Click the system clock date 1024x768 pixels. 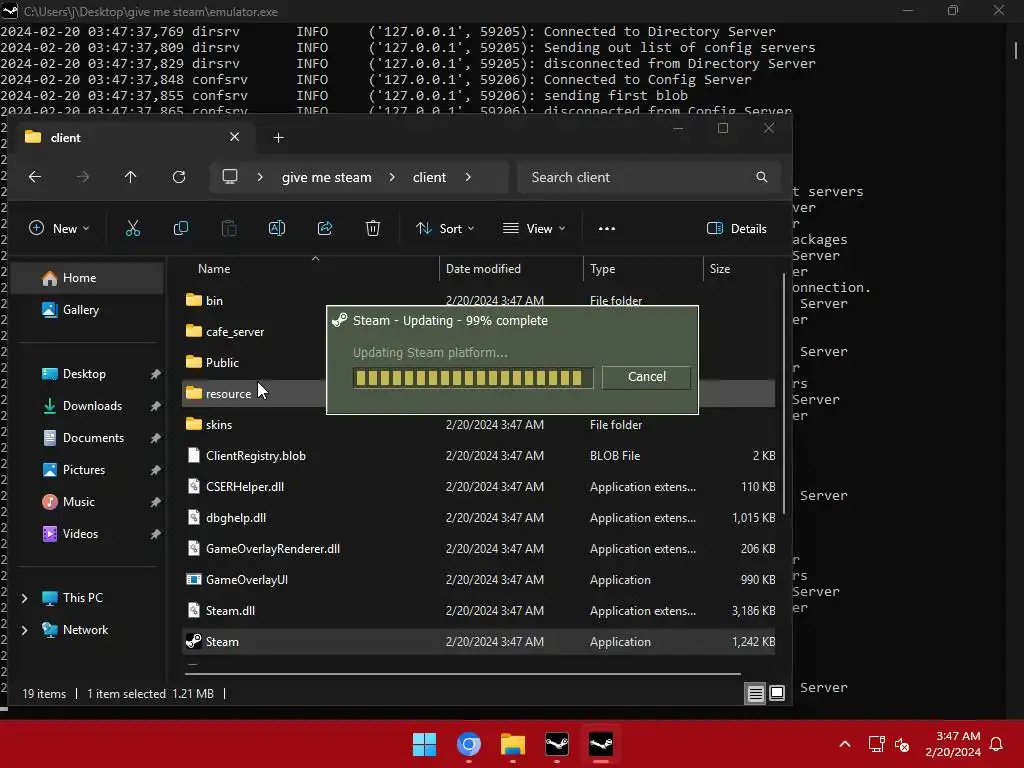click(x=953, y=752)
